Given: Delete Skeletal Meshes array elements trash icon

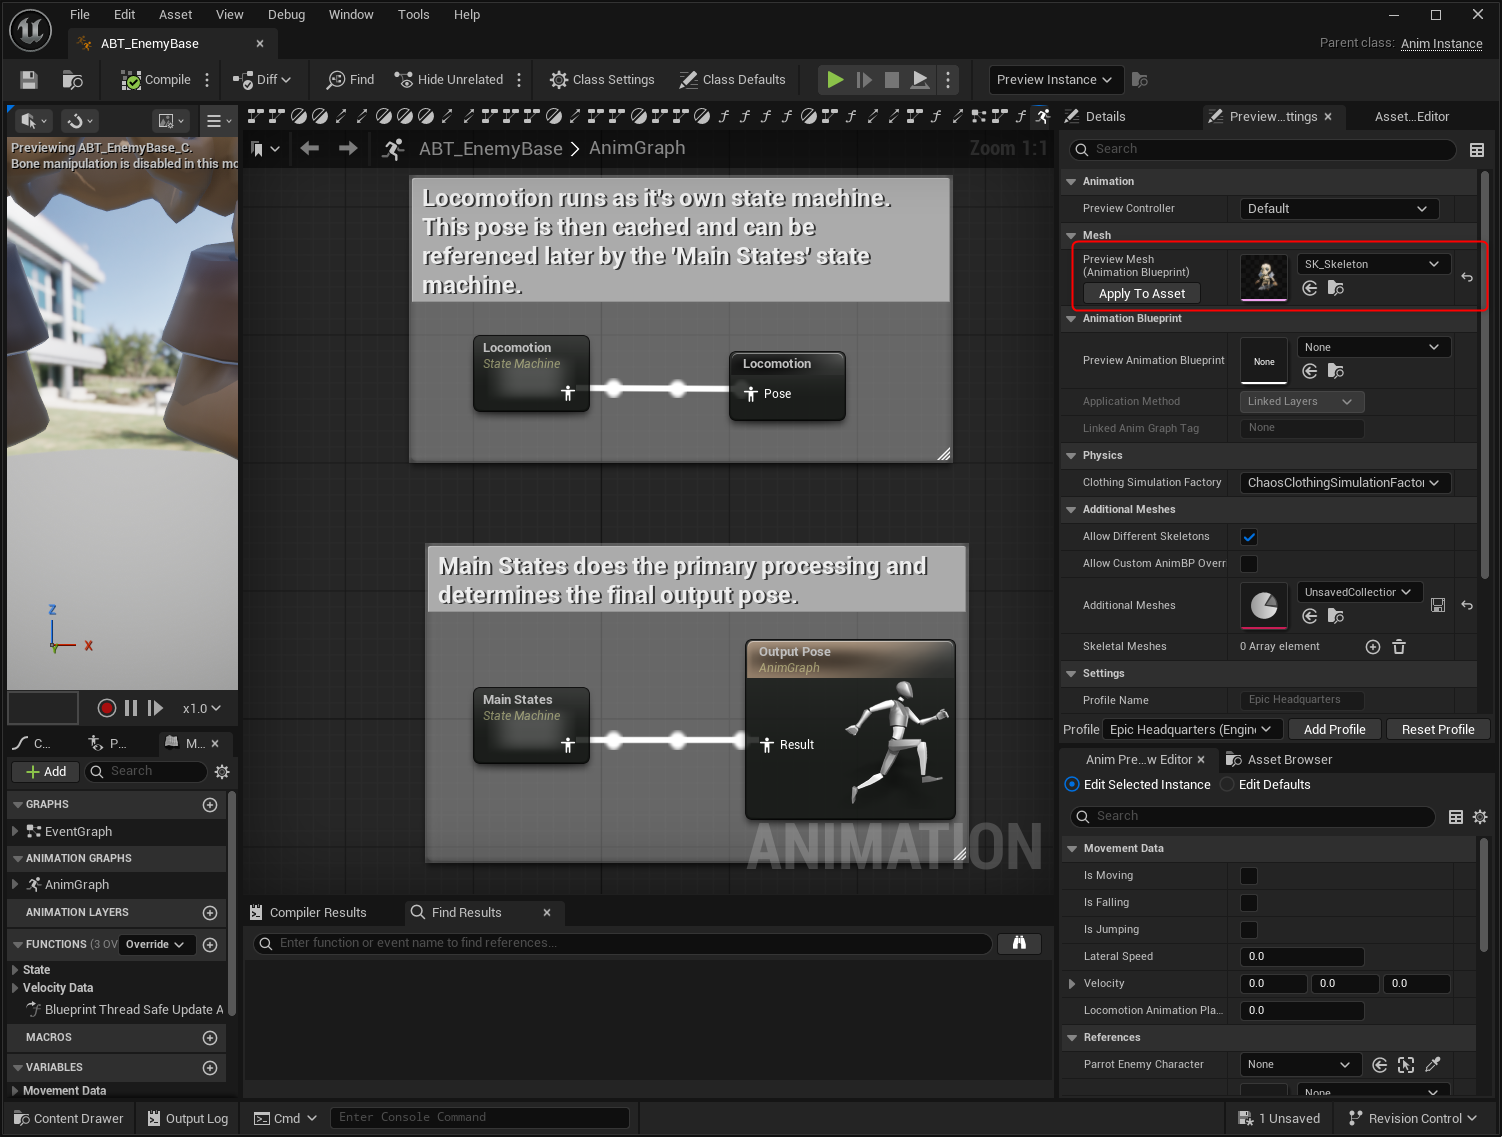Looking at the screenshot, I should [x=1399, y=647].
